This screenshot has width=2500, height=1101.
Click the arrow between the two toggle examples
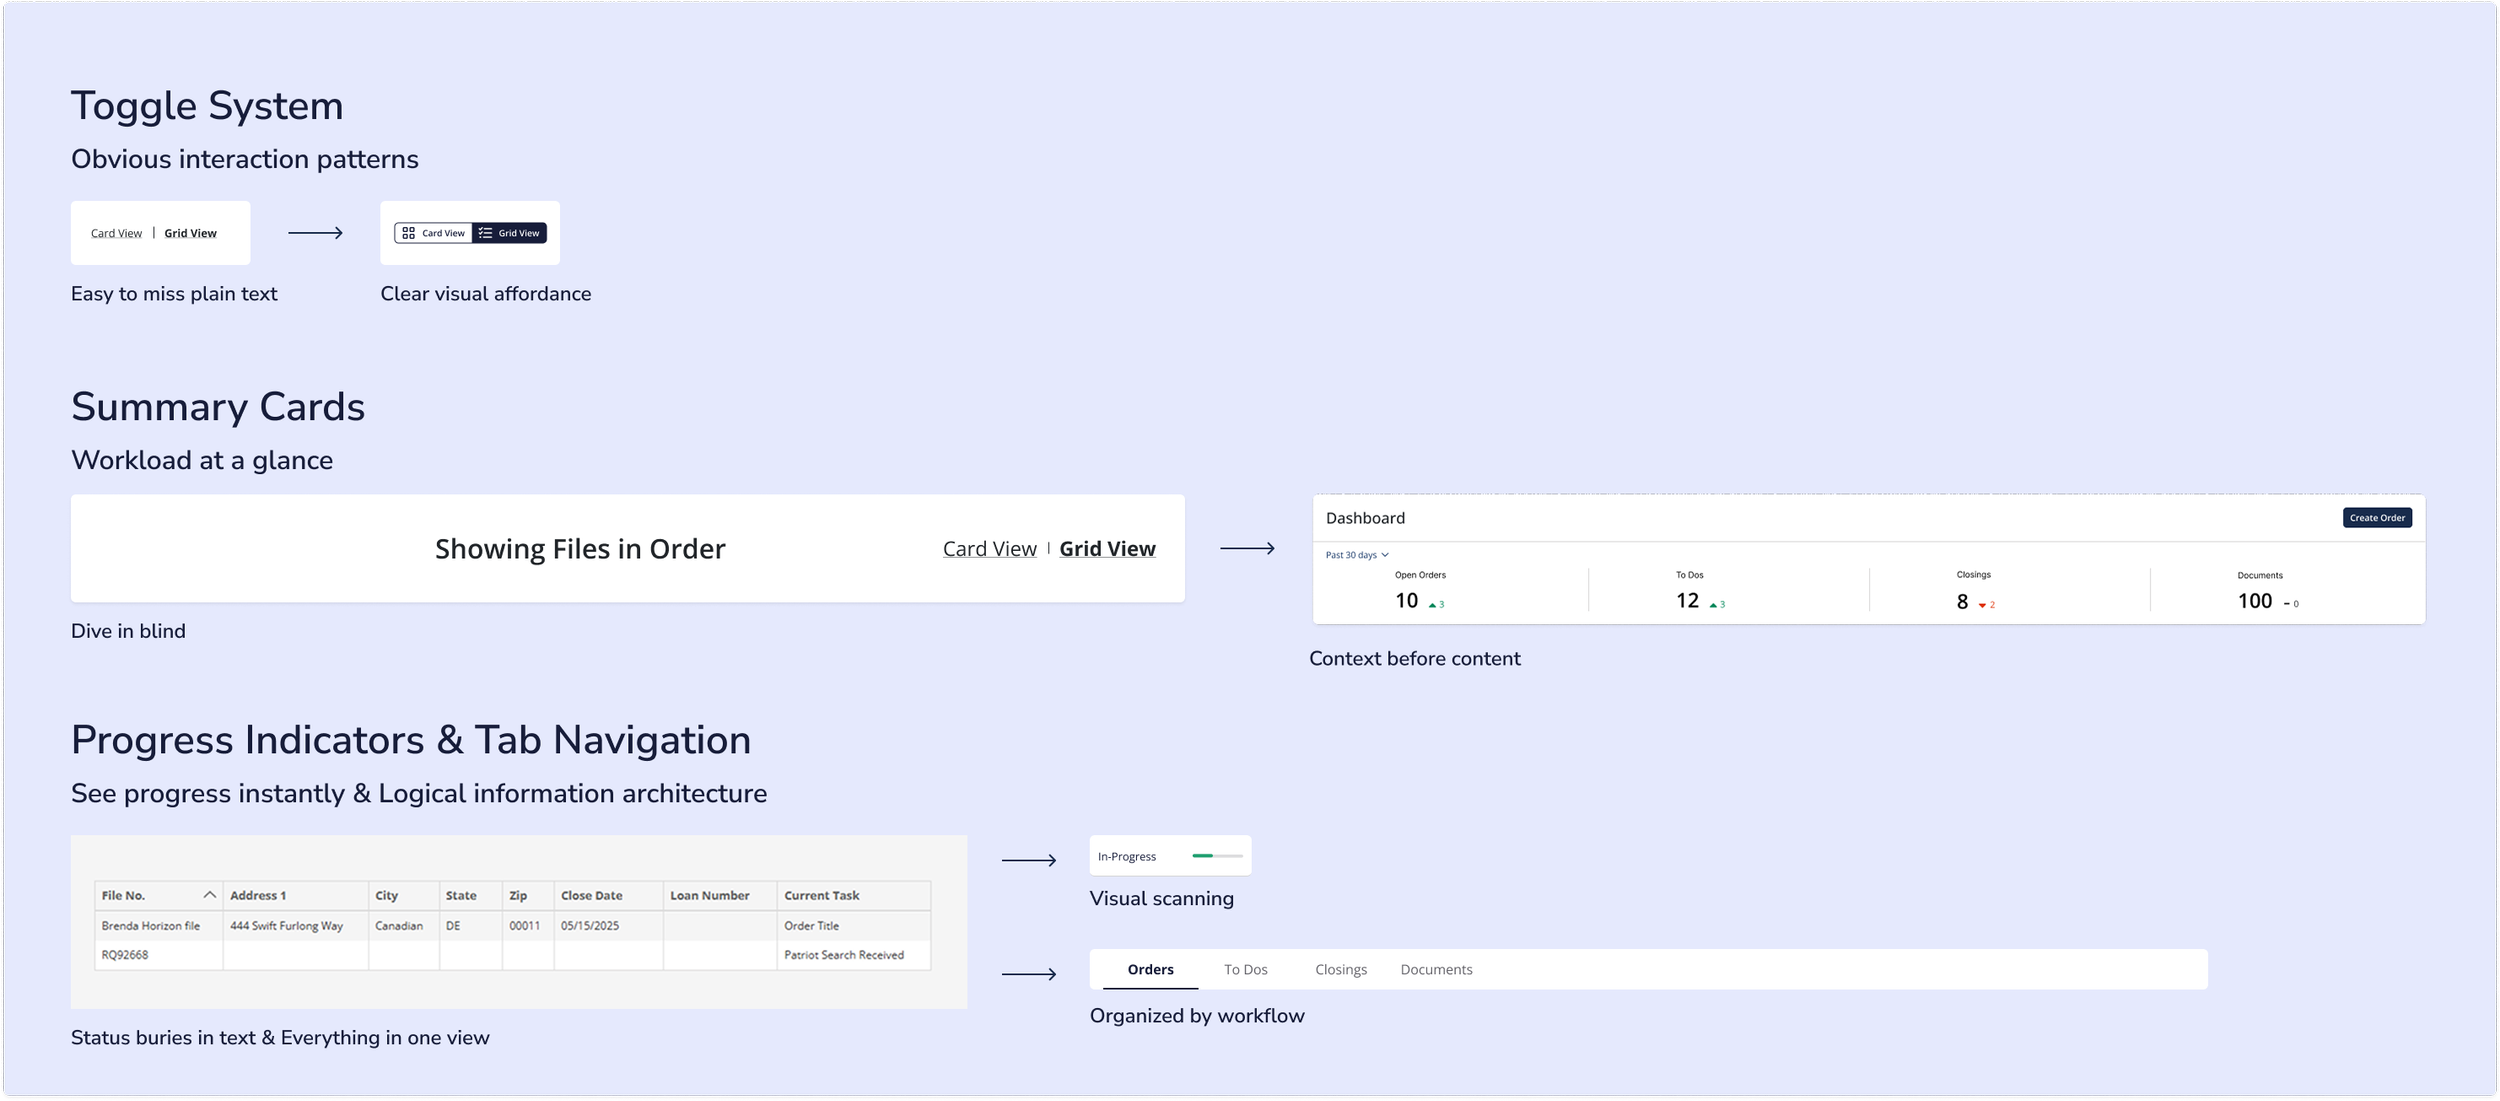315,233
